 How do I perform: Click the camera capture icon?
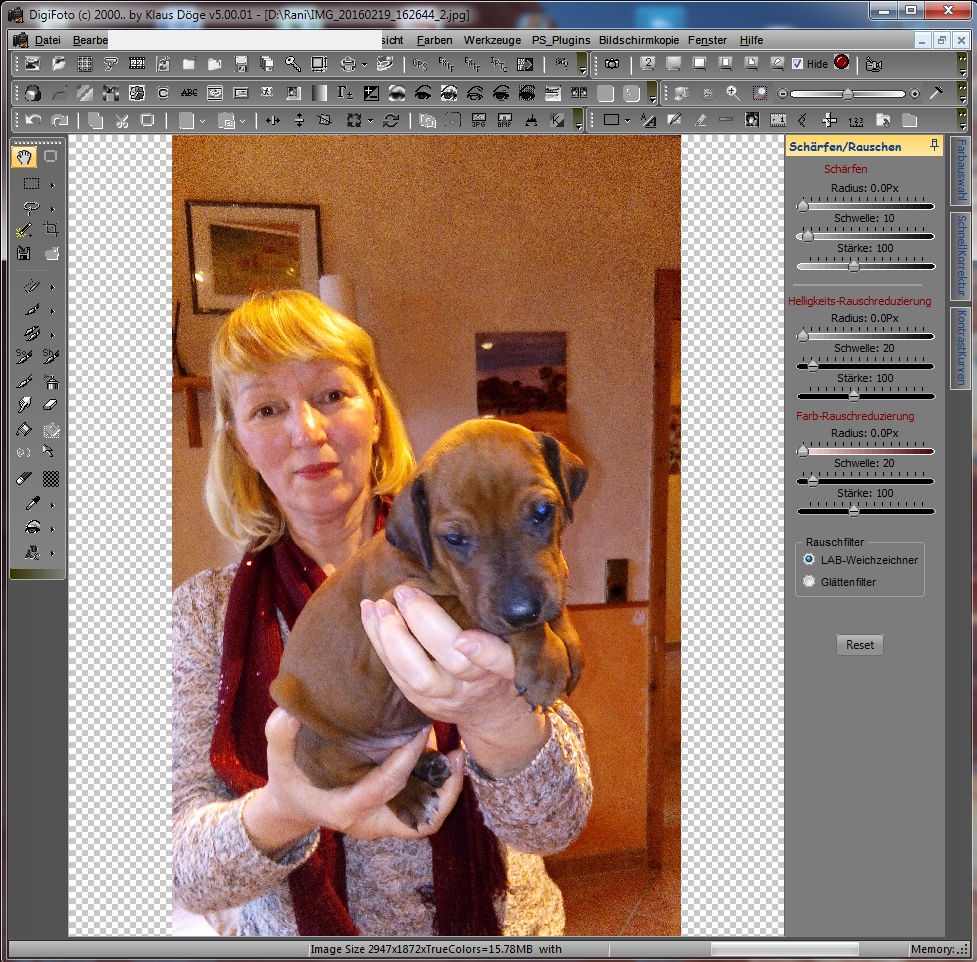tap(611, 64)
